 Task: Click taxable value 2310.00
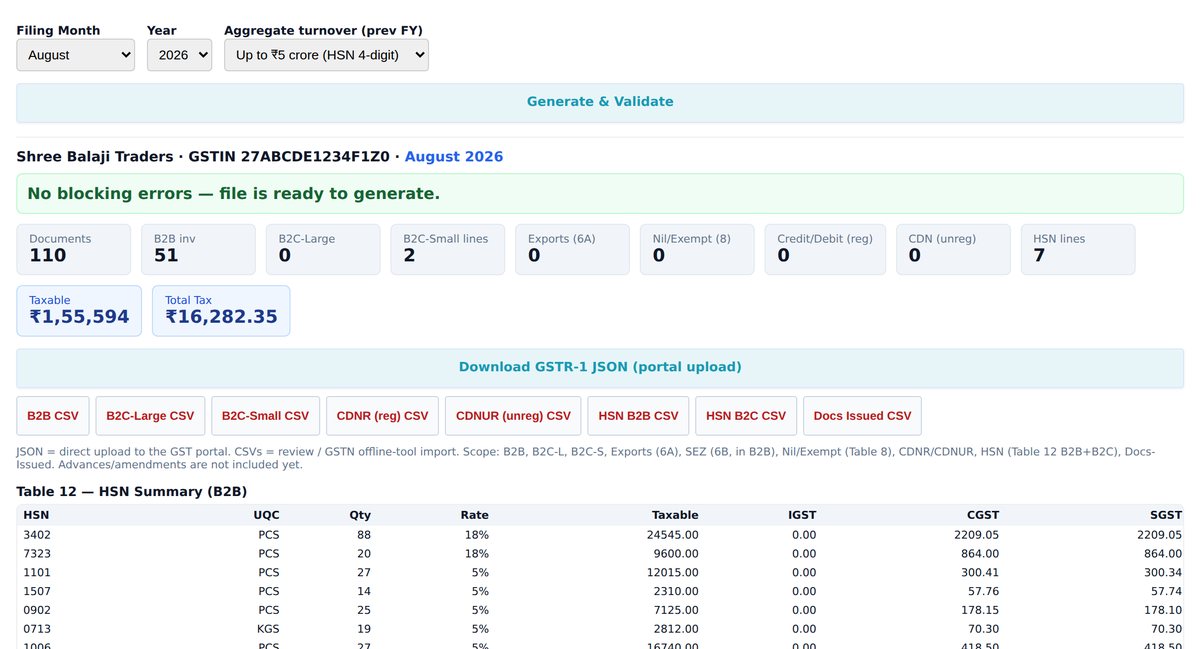click(x=677, y=592)
